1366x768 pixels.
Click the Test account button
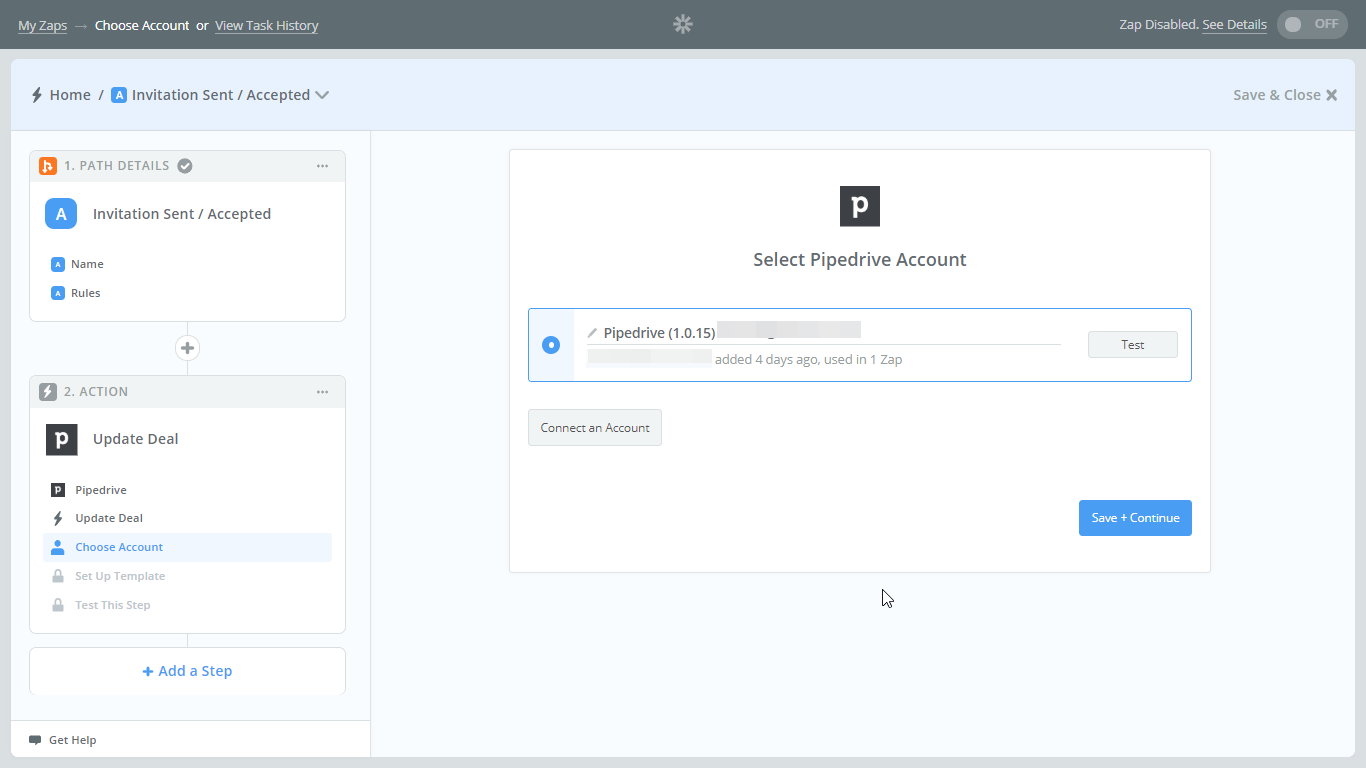pyautogui.click(x=1133, y=345)
